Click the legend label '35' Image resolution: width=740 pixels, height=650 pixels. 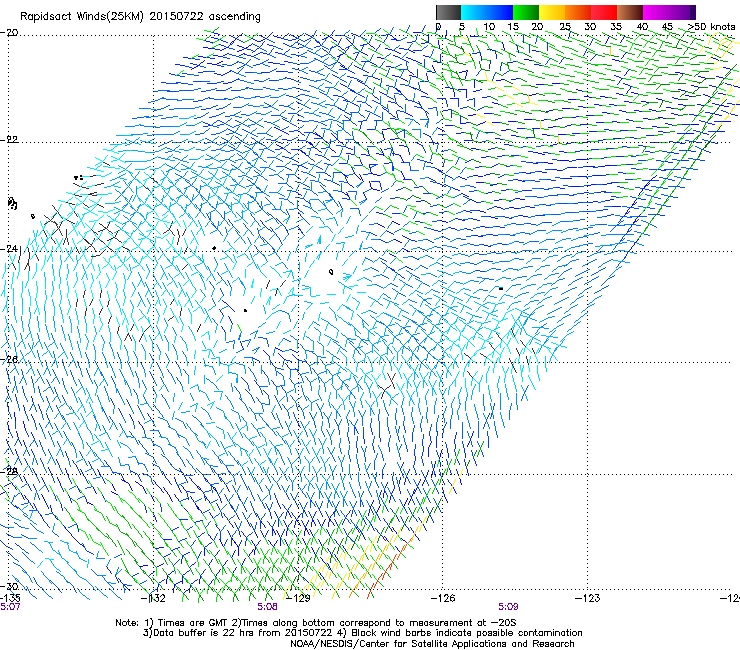tap(616, 27)
